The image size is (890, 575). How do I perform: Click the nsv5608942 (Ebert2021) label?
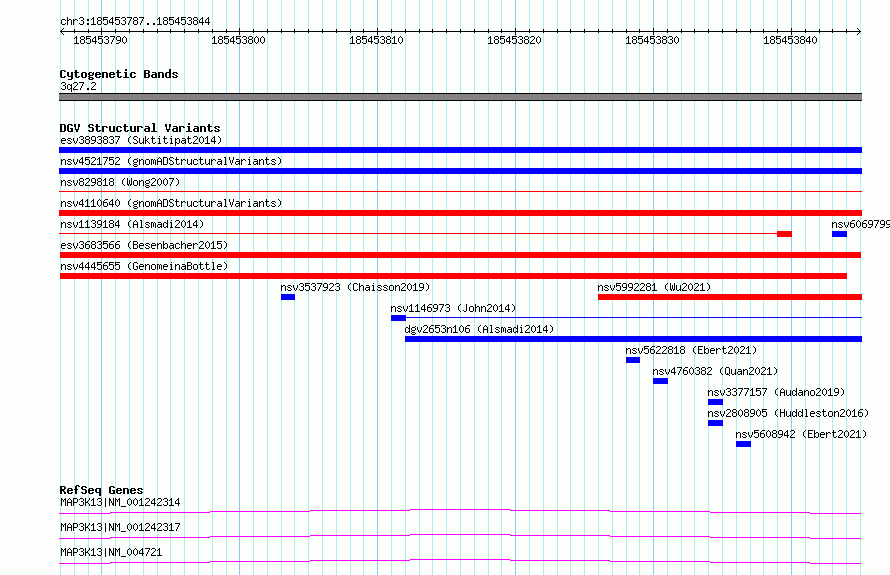click(x=801, y=434)
